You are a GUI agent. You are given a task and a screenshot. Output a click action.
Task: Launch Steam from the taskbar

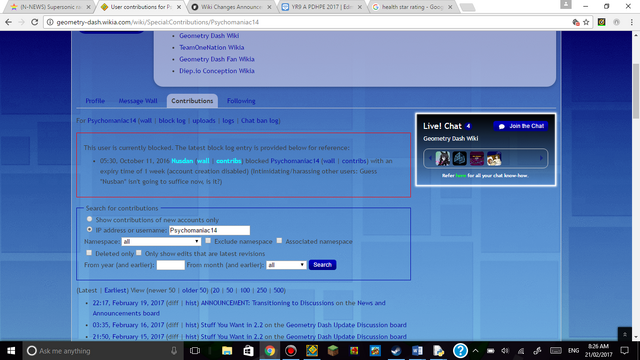pos(396,351)
